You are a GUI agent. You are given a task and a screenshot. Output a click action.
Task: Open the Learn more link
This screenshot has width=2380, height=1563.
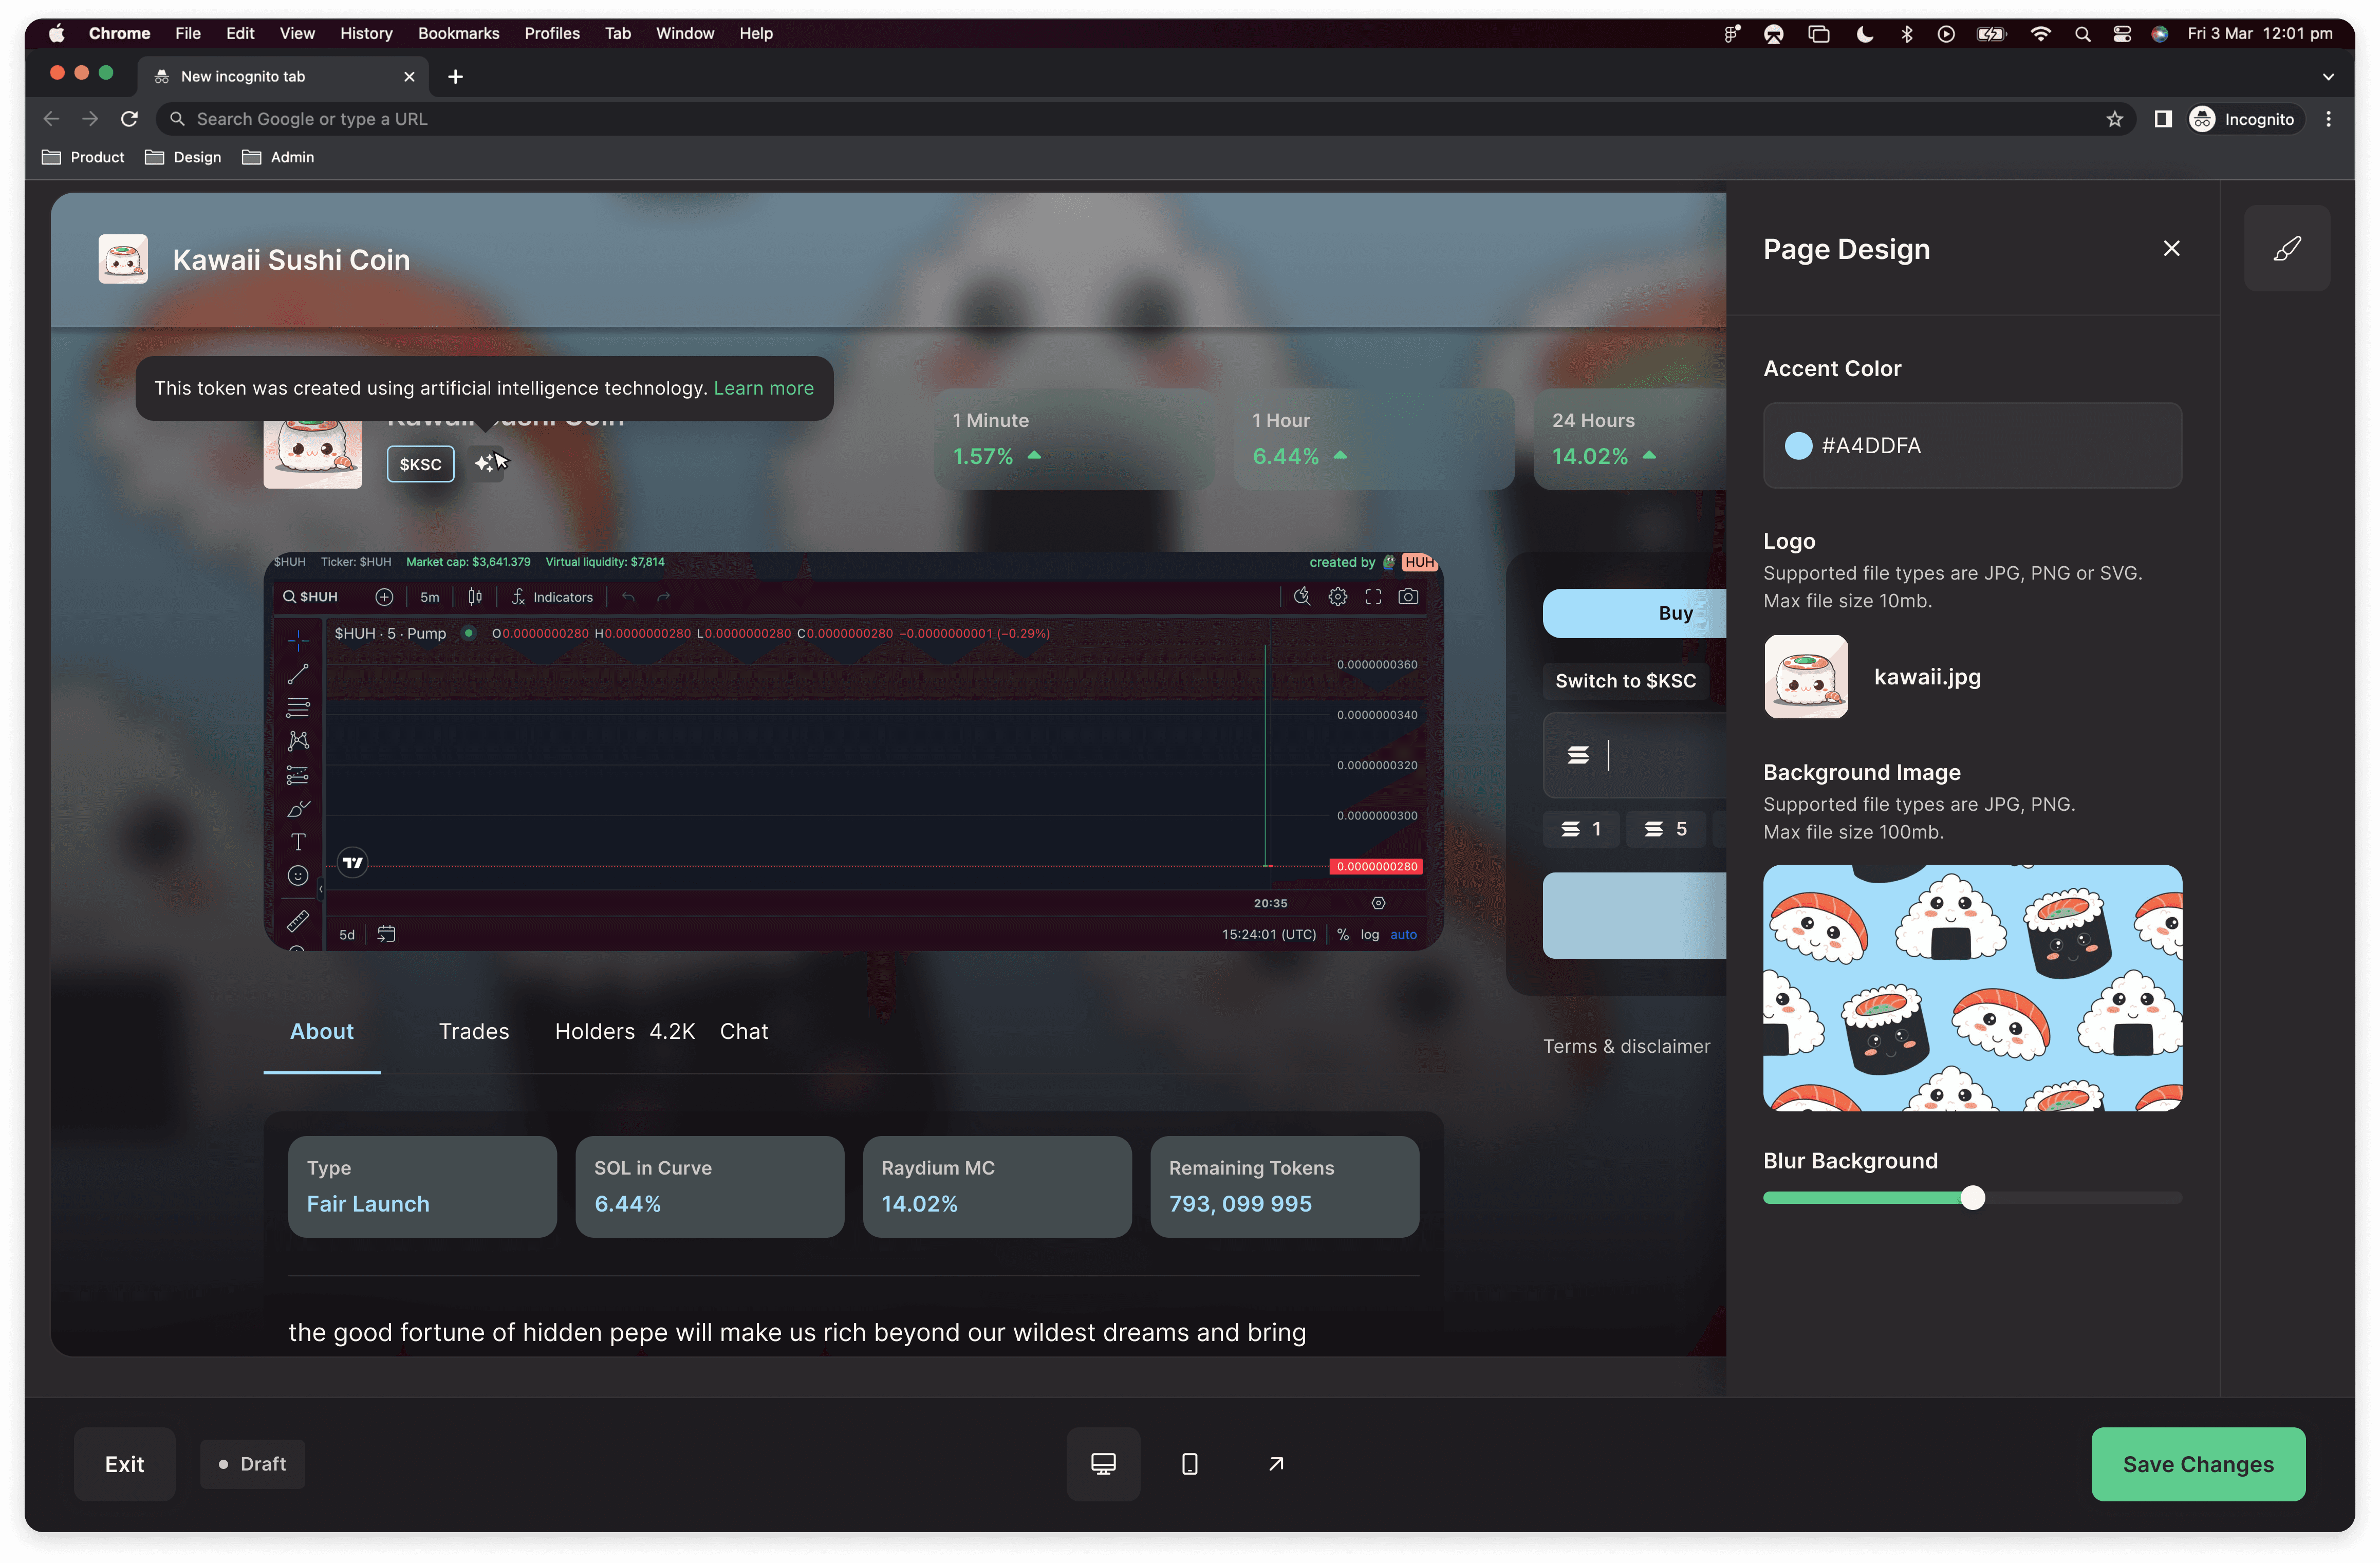click(x=763, y=388)
